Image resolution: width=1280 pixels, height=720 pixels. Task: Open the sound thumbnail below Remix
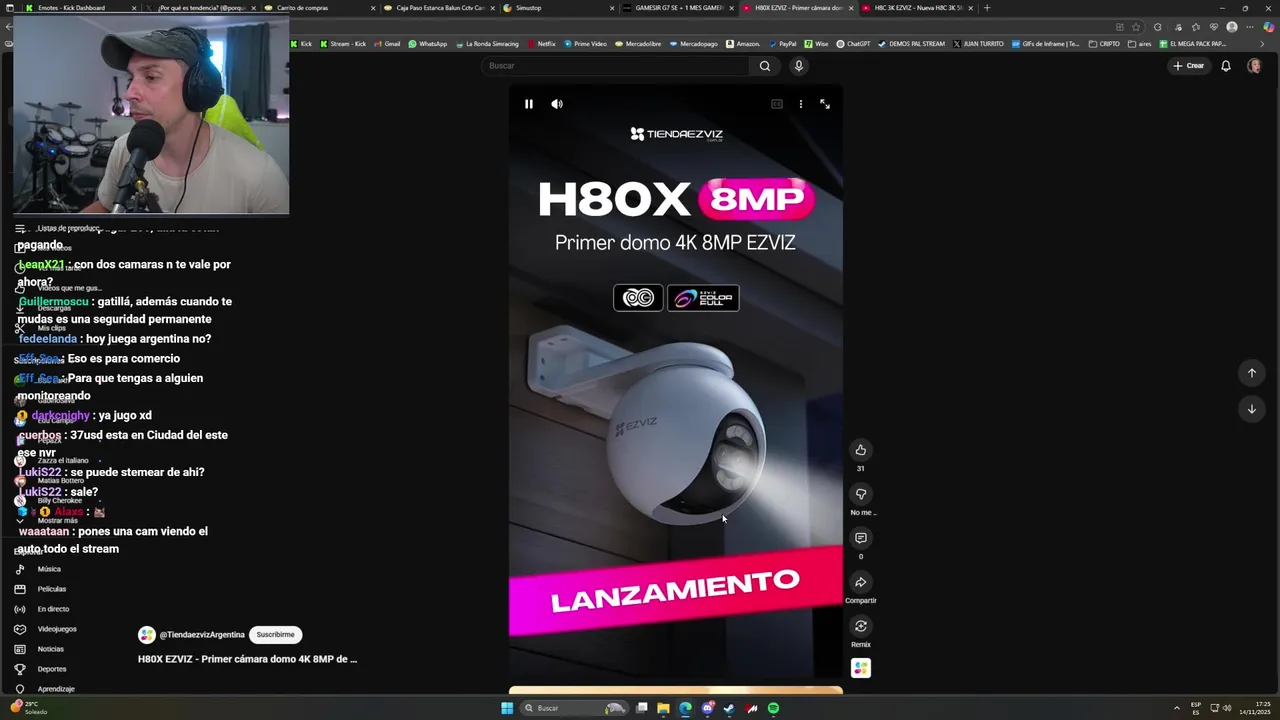(860, 668)
